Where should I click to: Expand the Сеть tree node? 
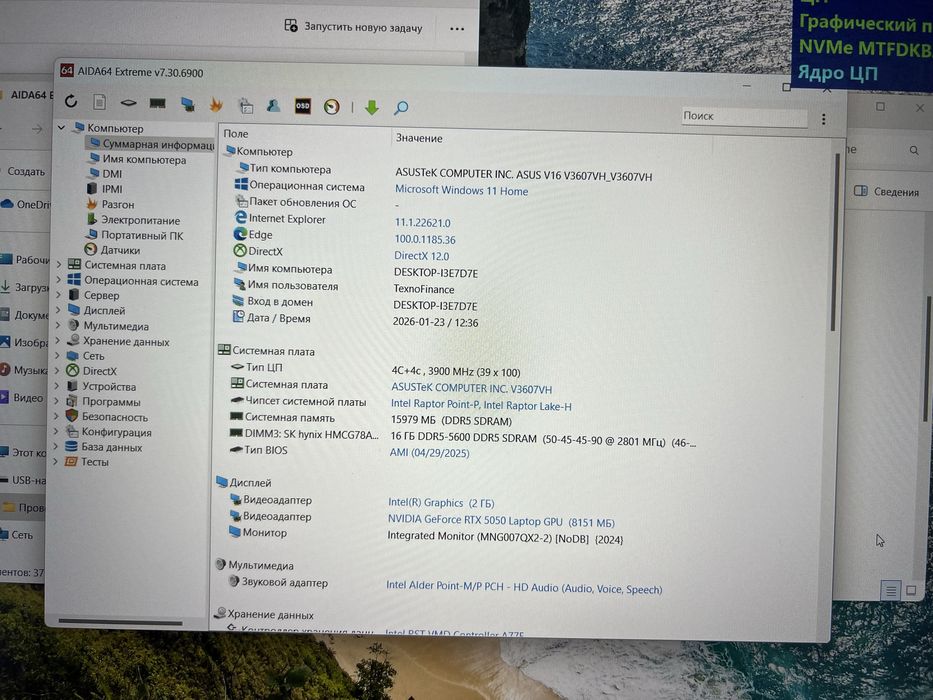58,355
